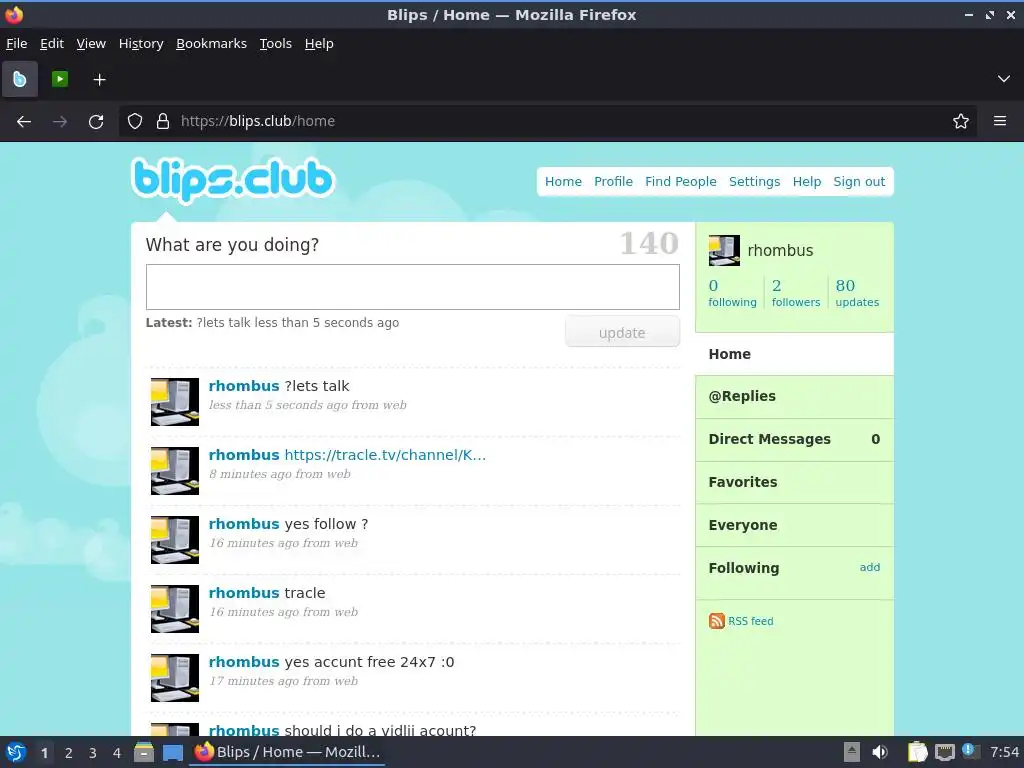
Task: Click the padlock site info icon
Action: click(163, 121)
